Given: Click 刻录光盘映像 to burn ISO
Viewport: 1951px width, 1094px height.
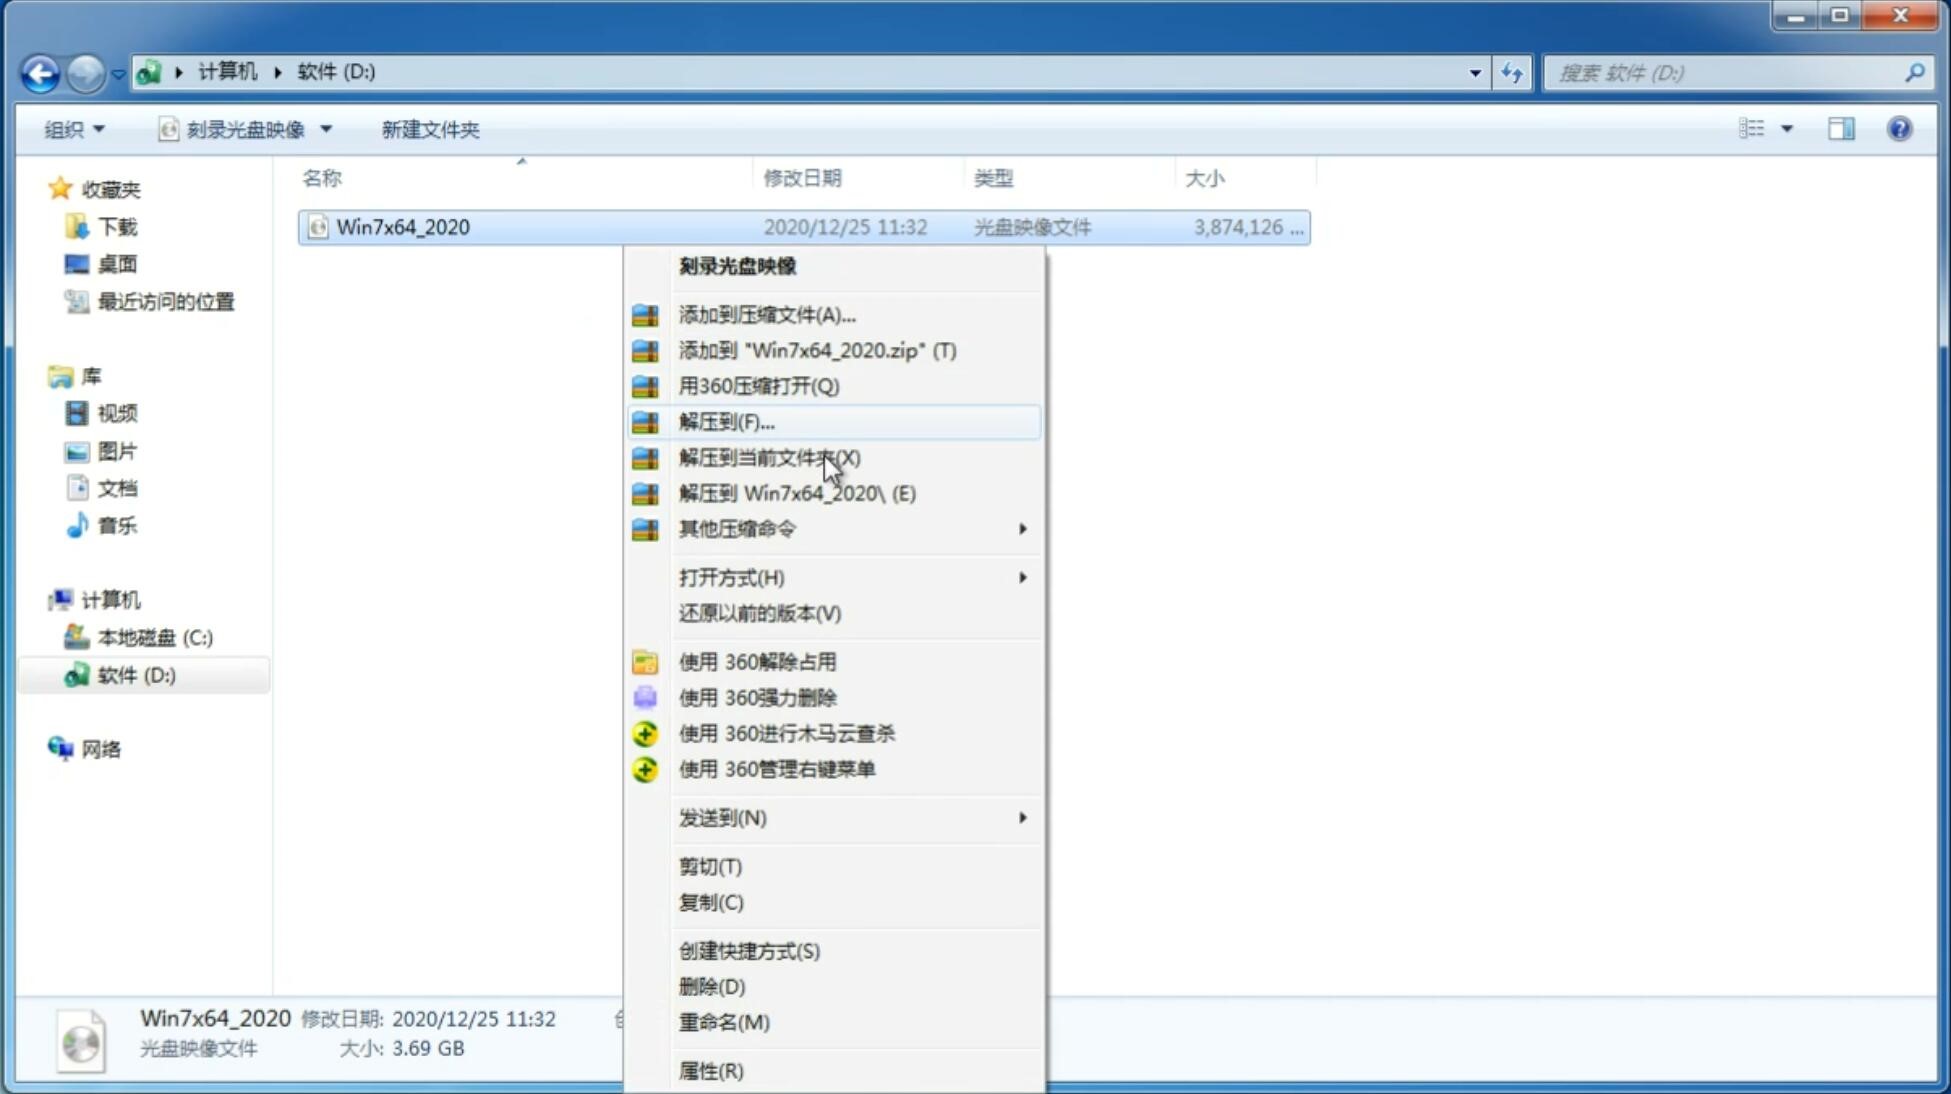Looking at the screenshot, I should [x=737, y=265].
